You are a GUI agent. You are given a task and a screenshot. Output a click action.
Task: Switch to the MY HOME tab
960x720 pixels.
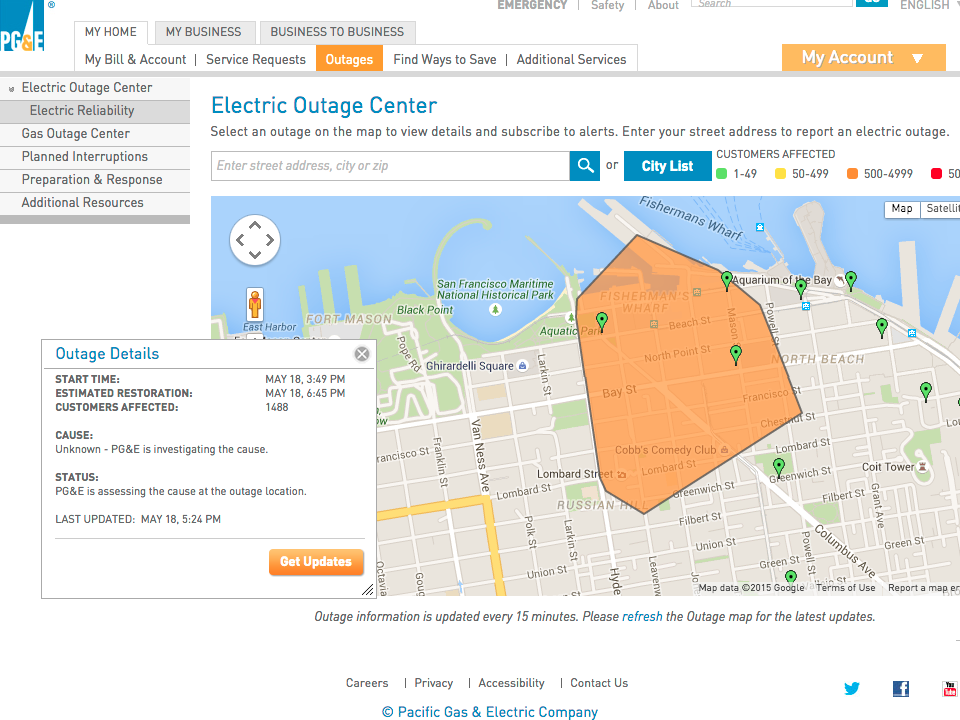(111, 32)
